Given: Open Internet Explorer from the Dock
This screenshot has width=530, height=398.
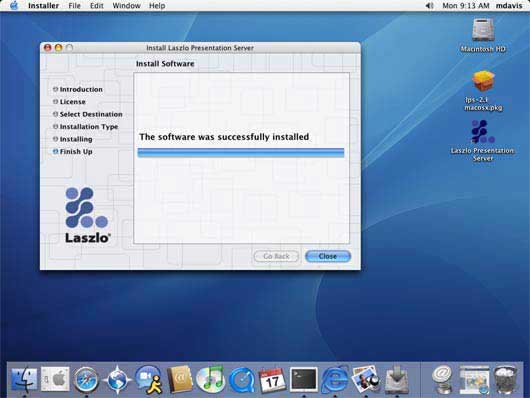Looking at the screenshot, I should (x=334, y=380).
